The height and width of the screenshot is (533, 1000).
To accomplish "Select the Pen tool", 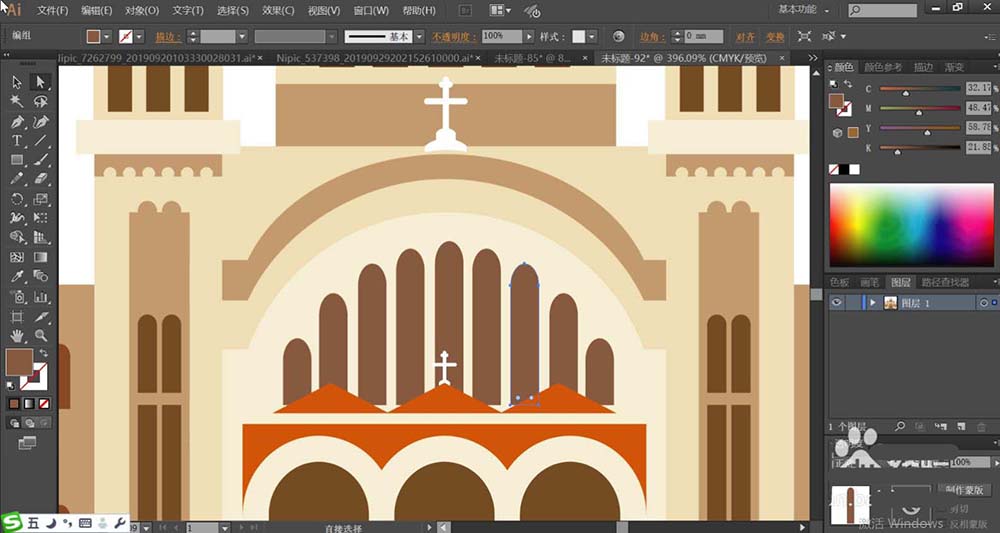I will pos(17,121).
